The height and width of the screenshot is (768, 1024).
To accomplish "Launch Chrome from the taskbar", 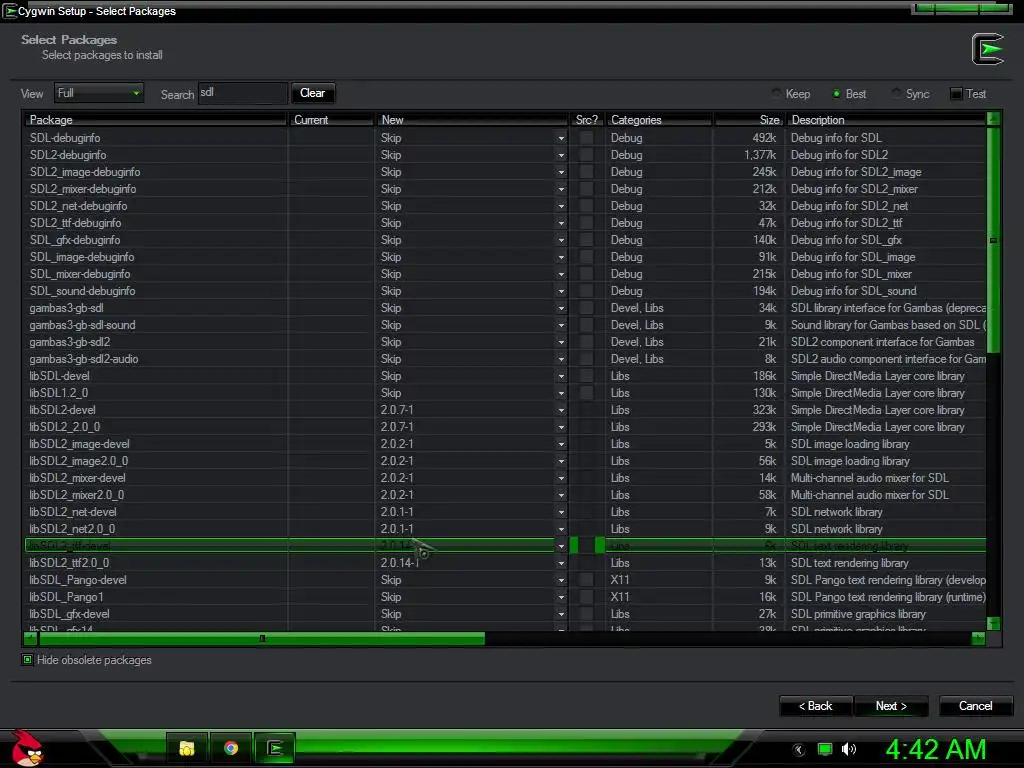I will [231, 748].
